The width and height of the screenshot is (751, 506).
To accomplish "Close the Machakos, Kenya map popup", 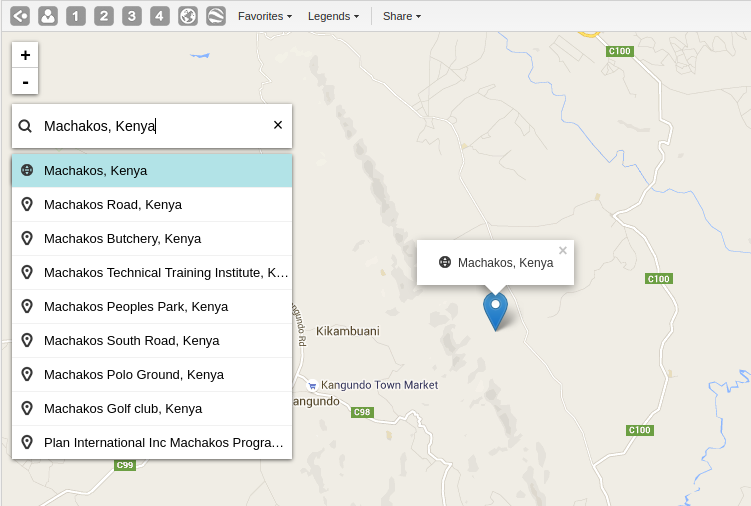I will click(563, 250).
